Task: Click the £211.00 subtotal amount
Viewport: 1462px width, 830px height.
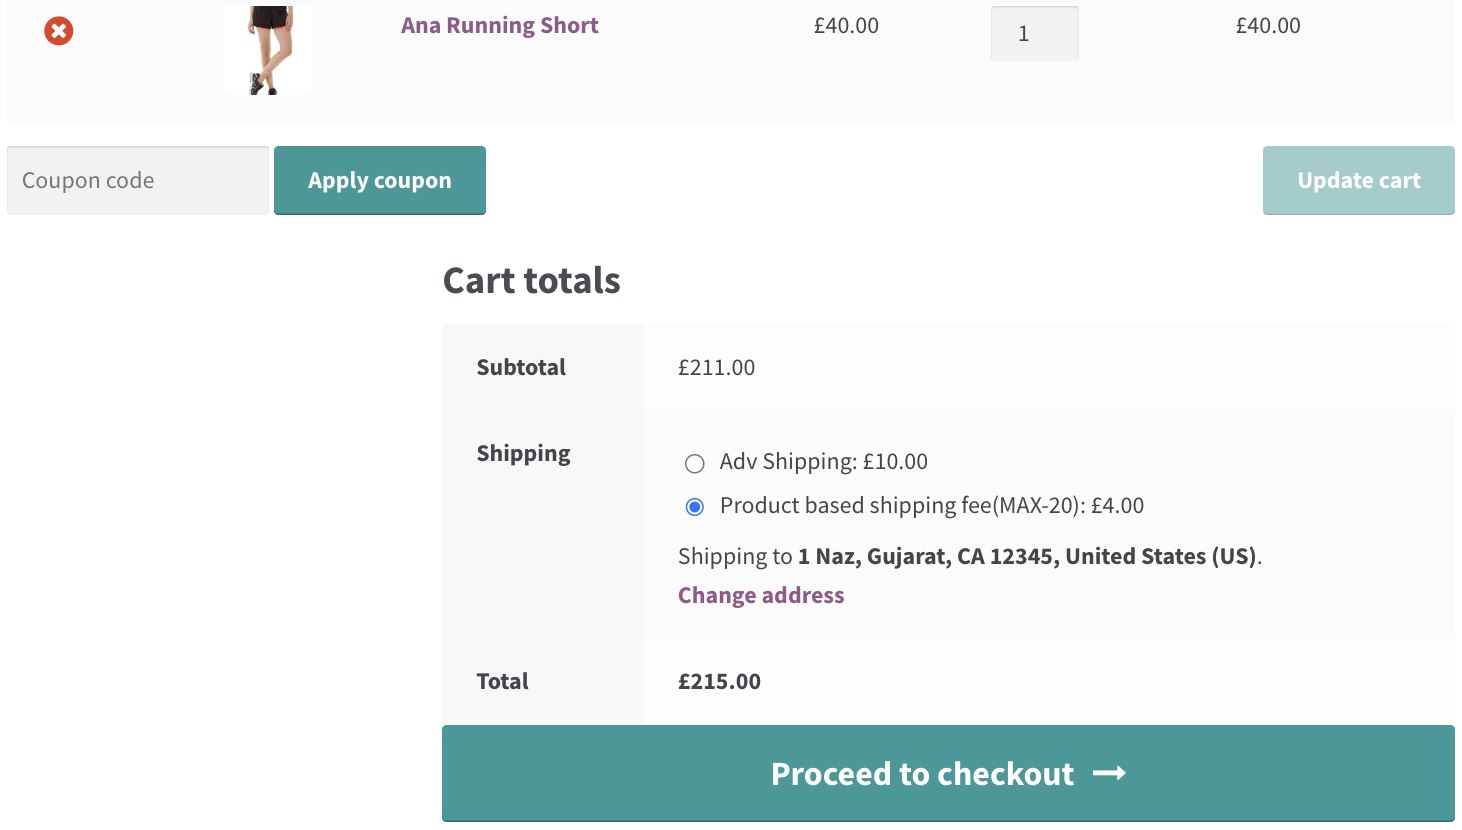Action: pos(716,368)
